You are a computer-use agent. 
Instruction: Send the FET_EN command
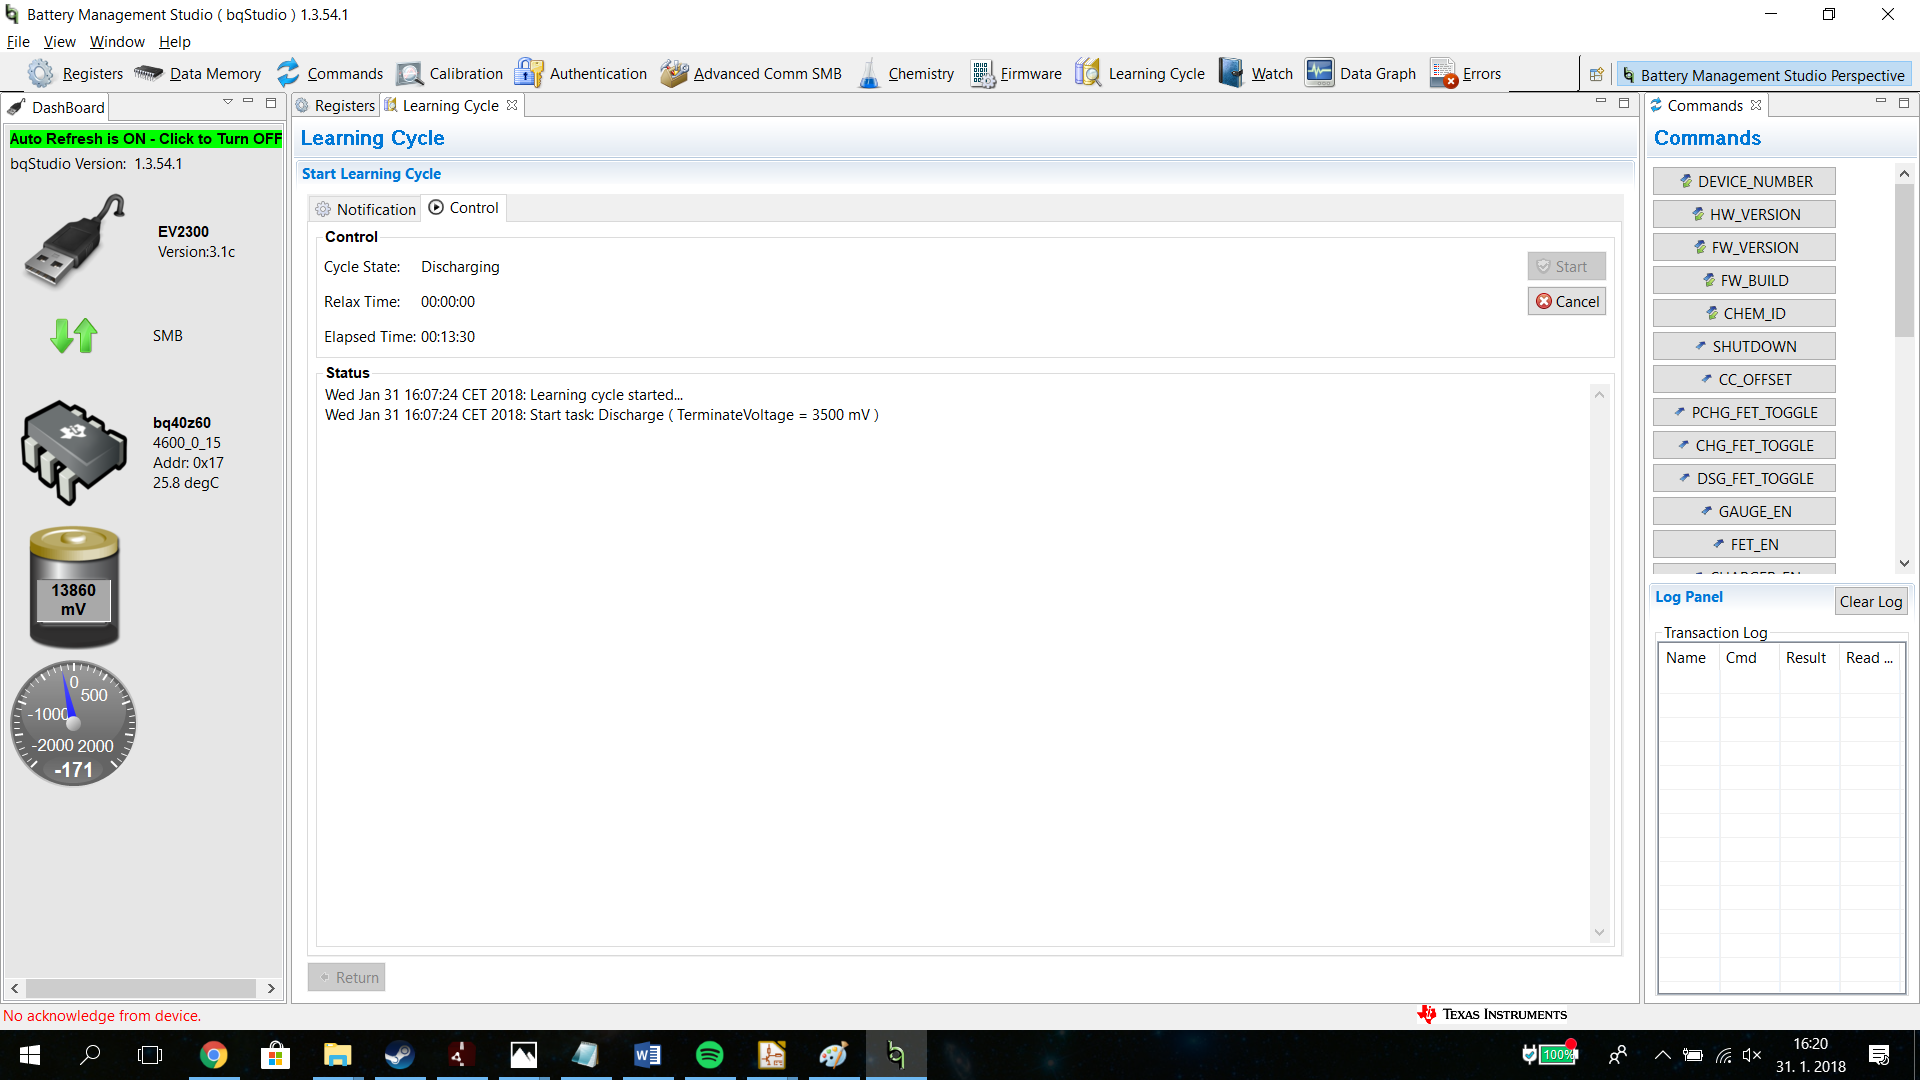tap(1744, 544)
